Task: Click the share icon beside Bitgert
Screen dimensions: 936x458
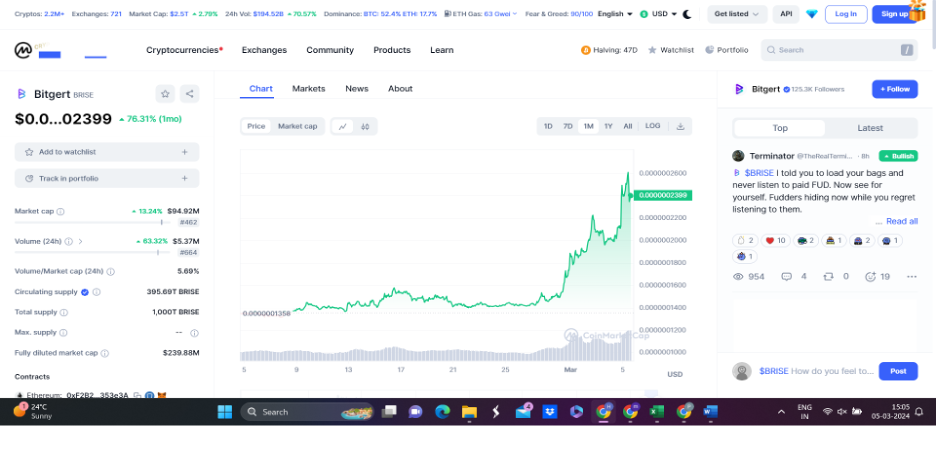Action: click(x=190, y=94)
